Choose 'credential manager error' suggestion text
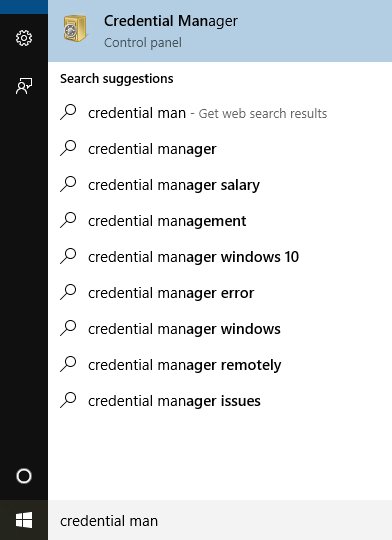Viewport: 392px width, 540px height. click(171, 293)
